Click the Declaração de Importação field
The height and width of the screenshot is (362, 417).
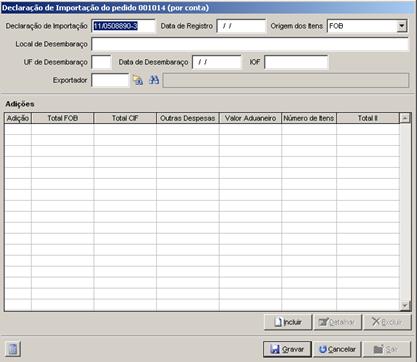123,26
